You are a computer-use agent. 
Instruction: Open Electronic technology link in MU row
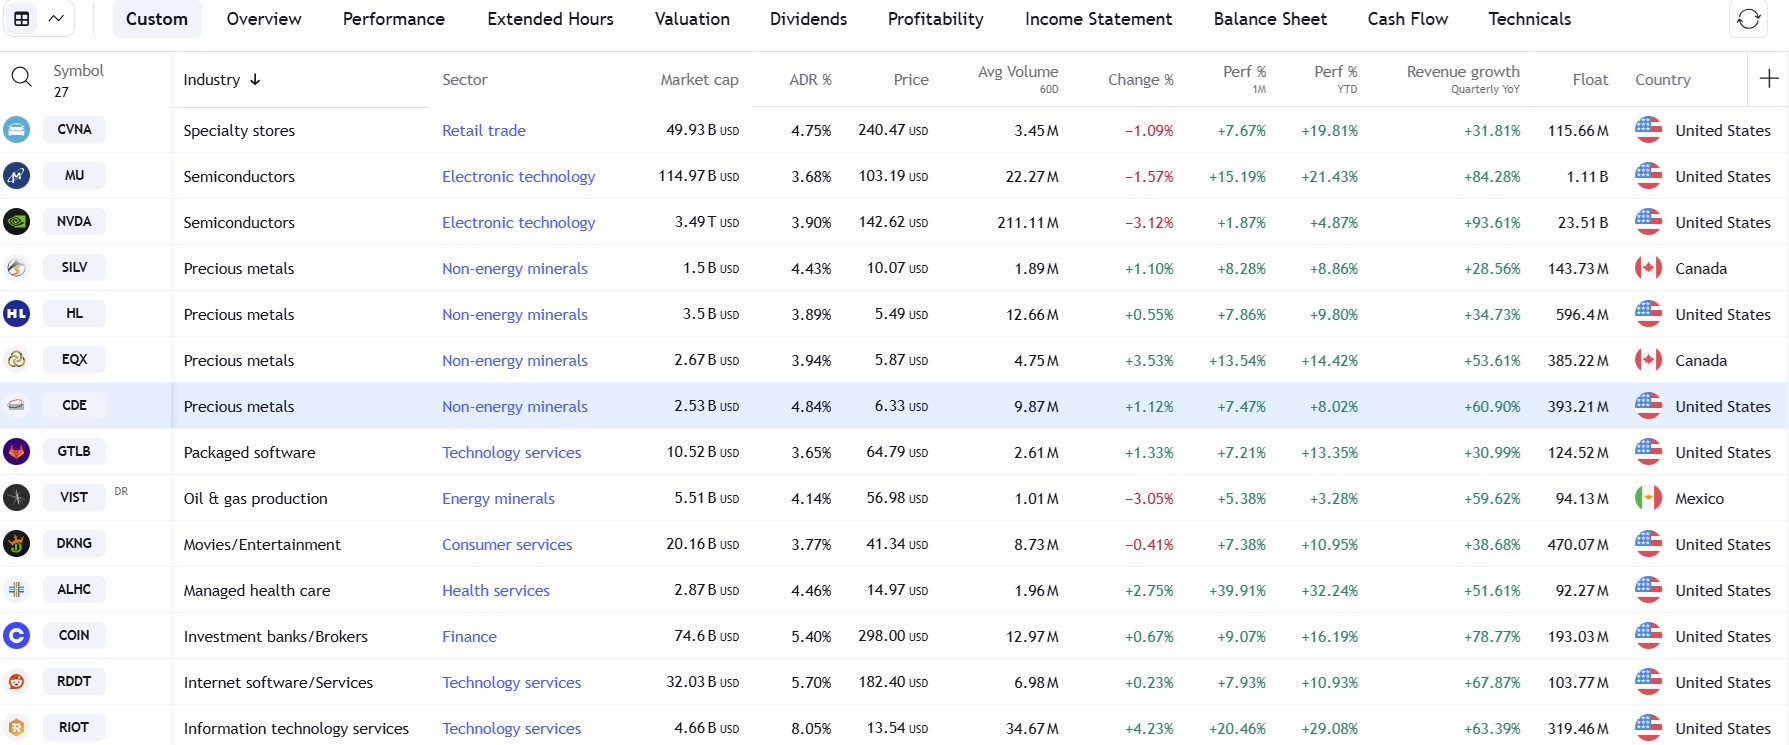(x=518, y=176)
